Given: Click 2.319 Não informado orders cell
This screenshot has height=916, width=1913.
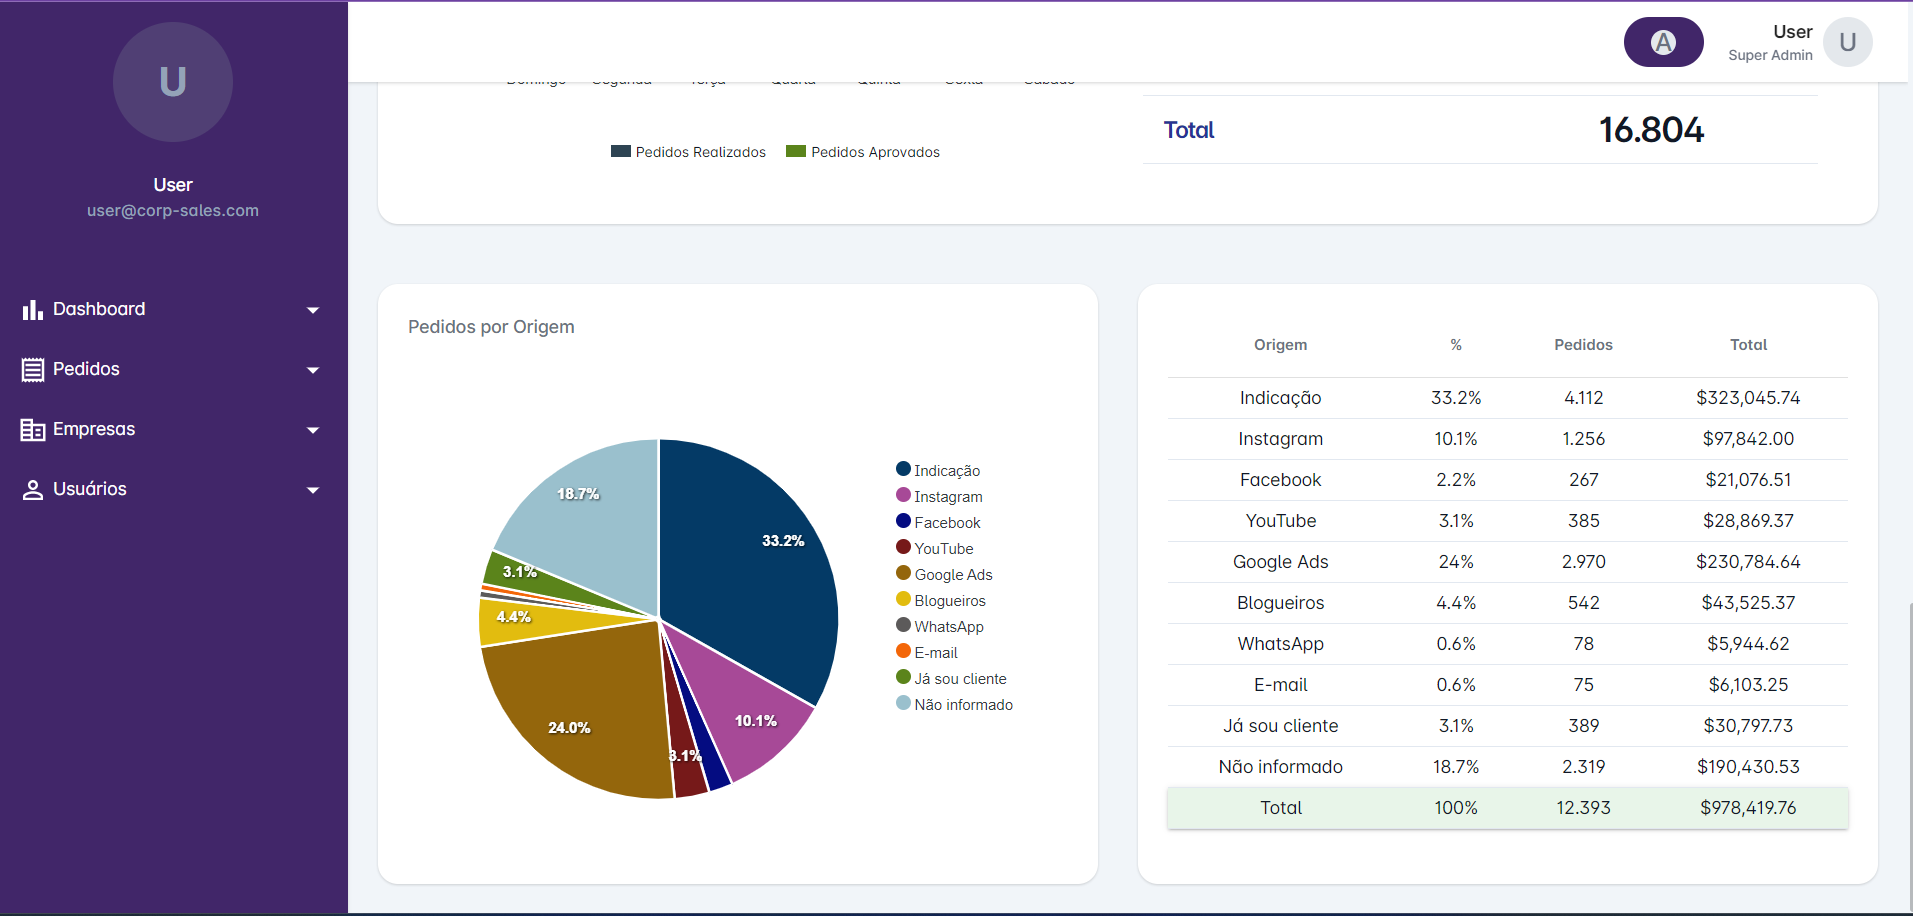Looking at the screenshot, I should [1583, 767].
